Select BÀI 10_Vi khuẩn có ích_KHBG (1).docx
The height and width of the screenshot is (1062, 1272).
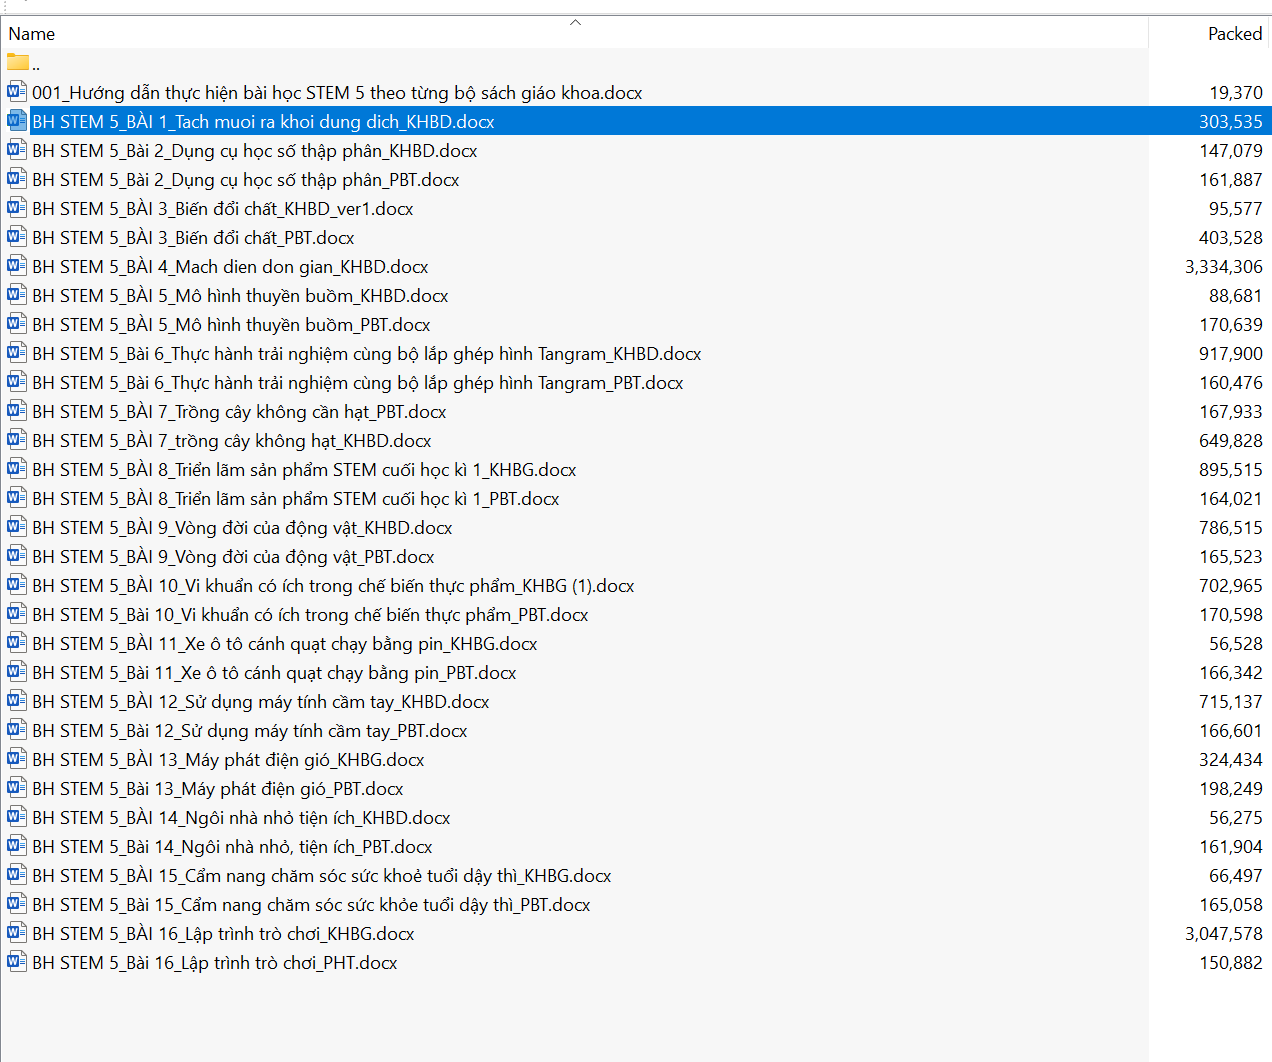[333, 586]
